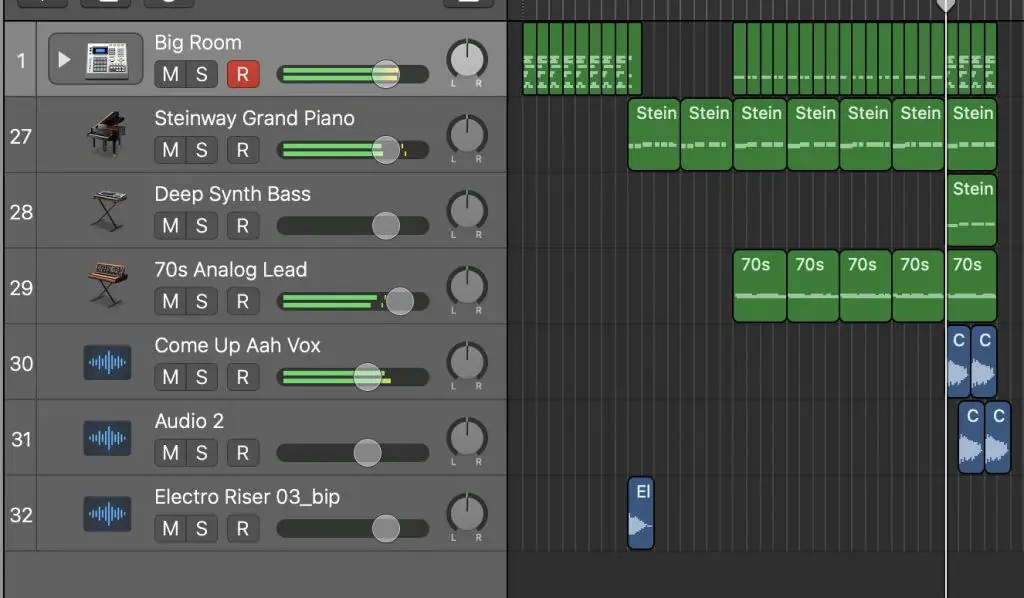Click the Electro Riser 03_bip pan knob
Image resolution: width=1024 pixels, height=598 pixels.
click(467, 514)
